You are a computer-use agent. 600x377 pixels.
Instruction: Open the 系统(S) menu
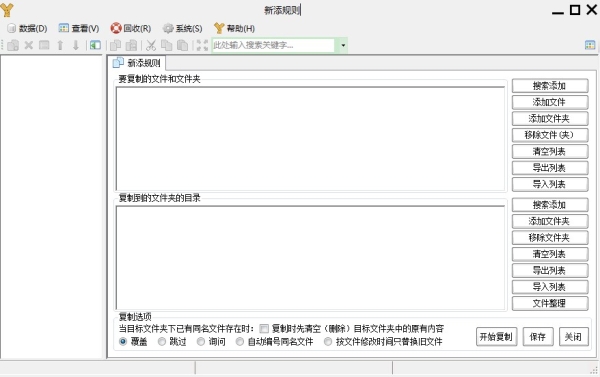pyautogui.click(x=183, y=28)
